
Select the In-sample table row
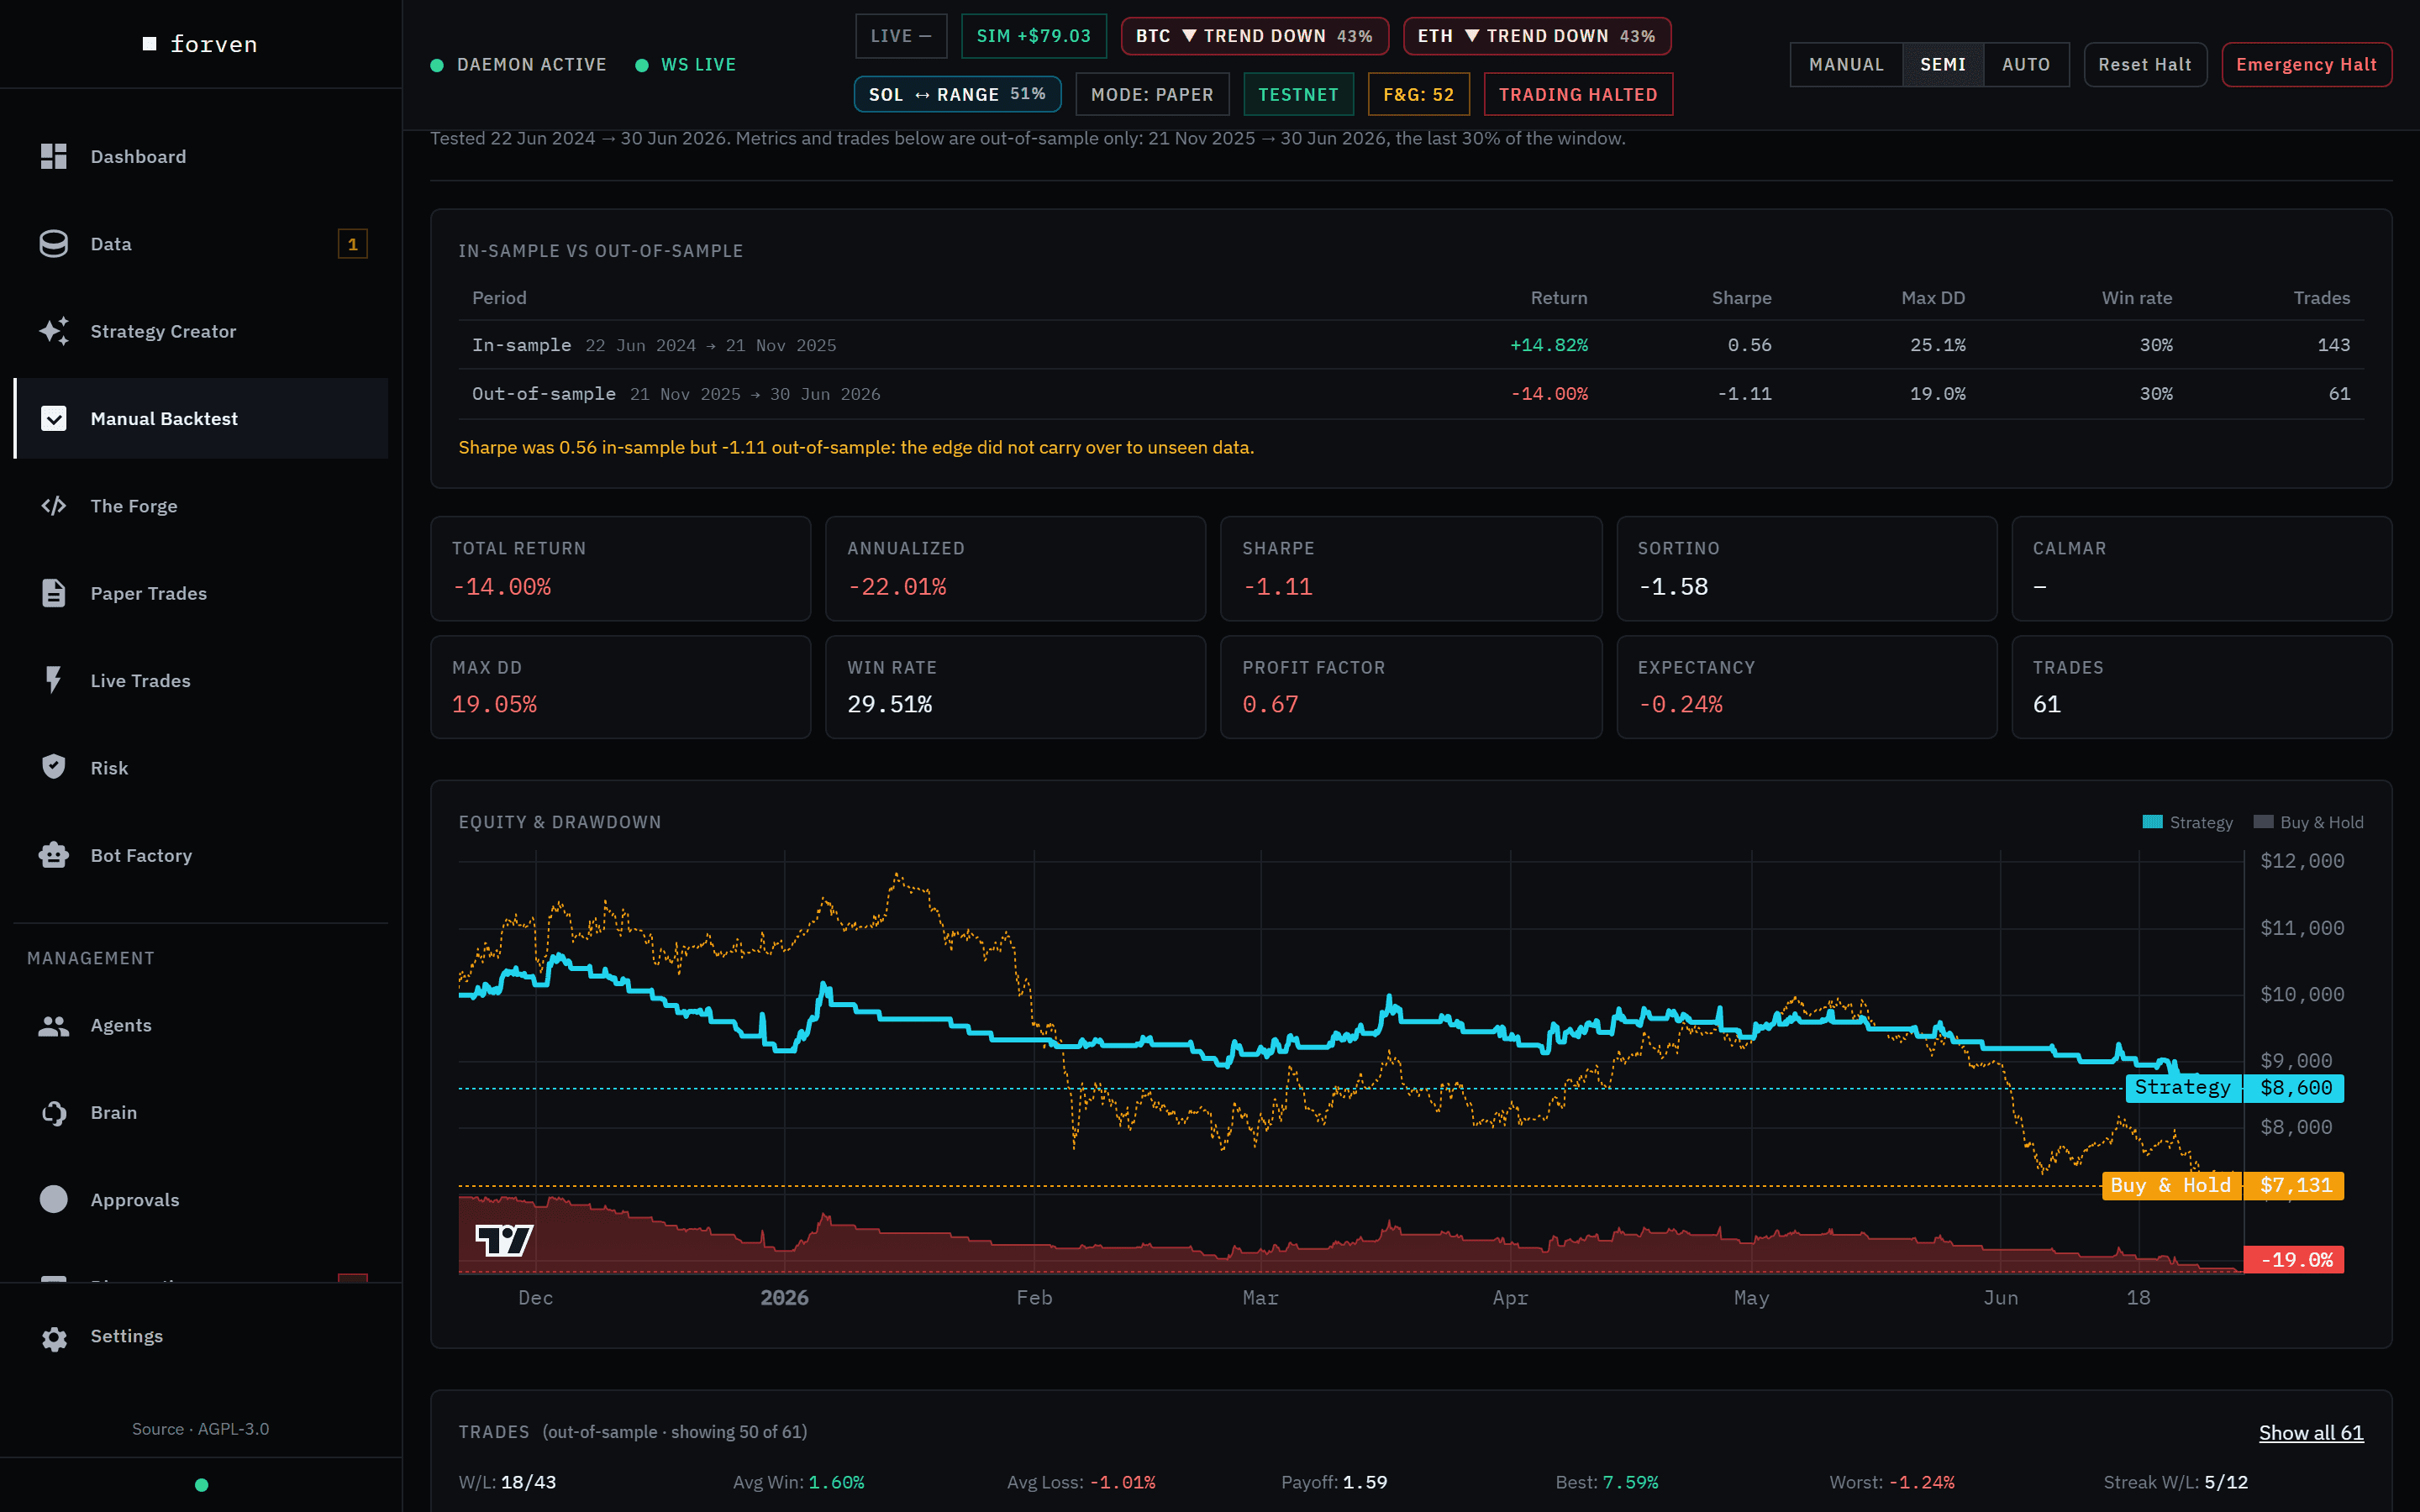[1411, 345]
